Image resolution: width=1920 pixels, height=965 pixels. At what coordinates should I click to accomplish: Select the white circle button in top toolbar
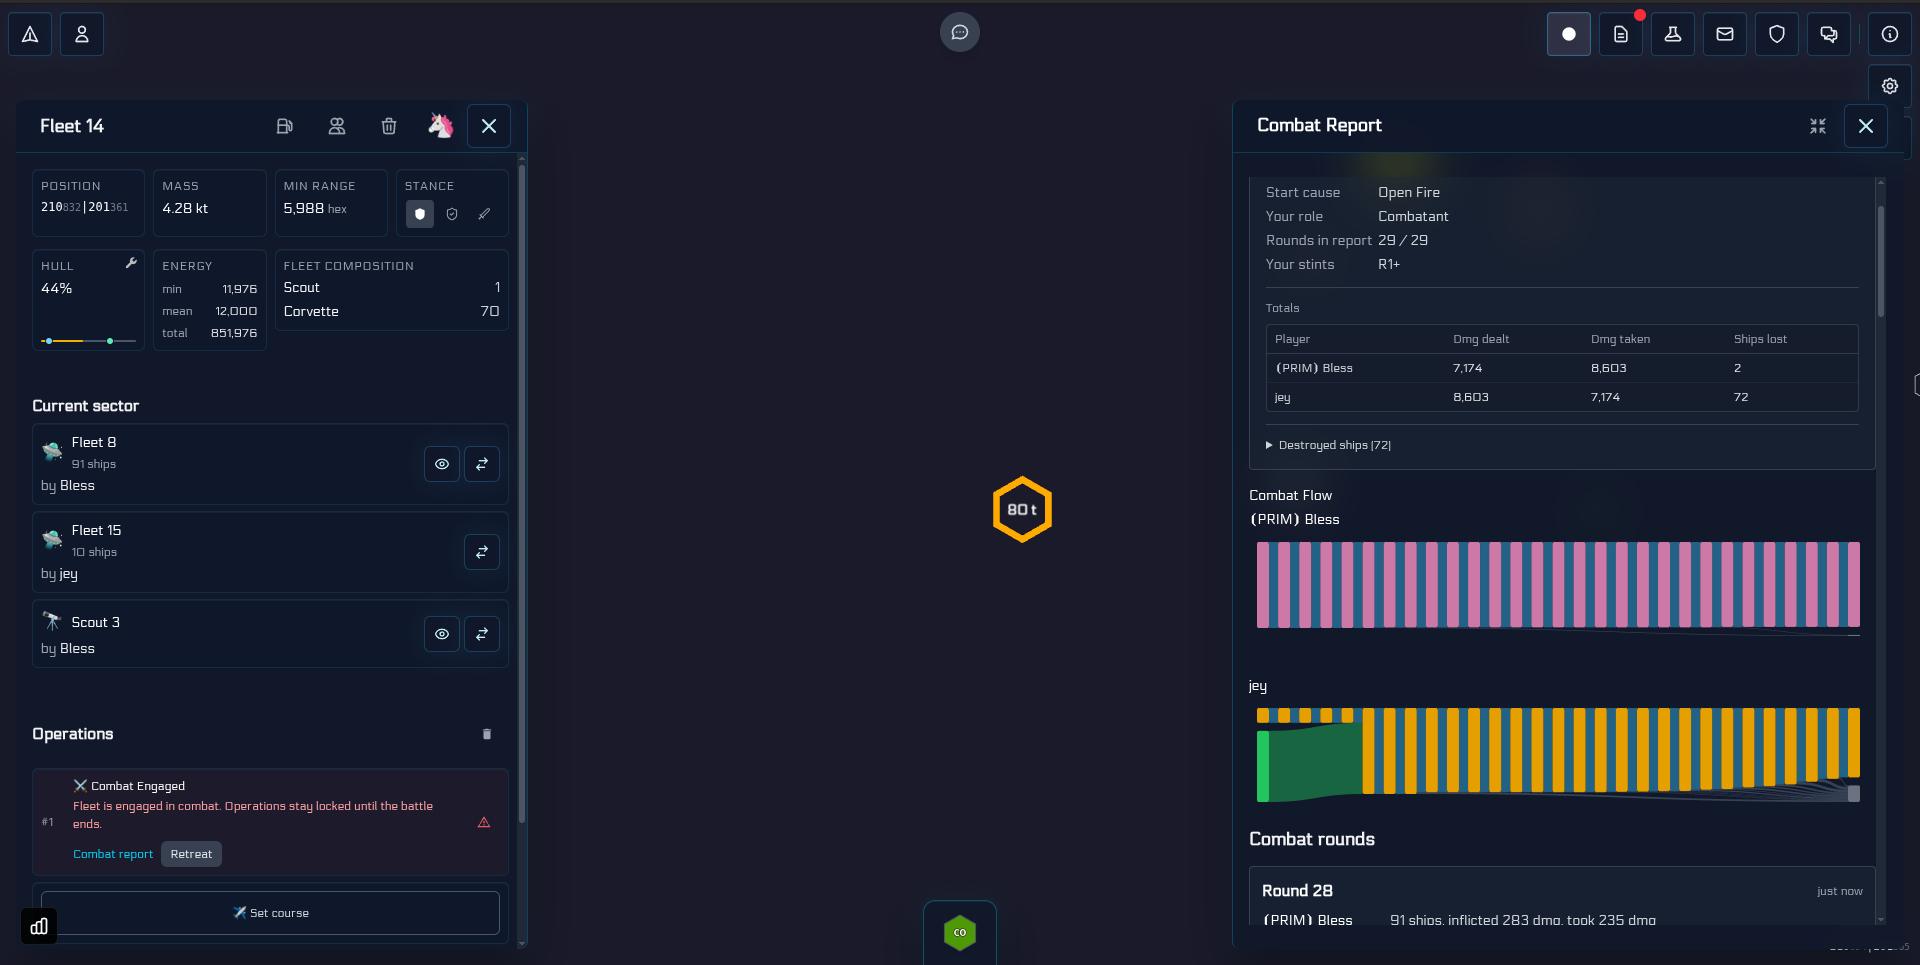[x=1569, y=34]
